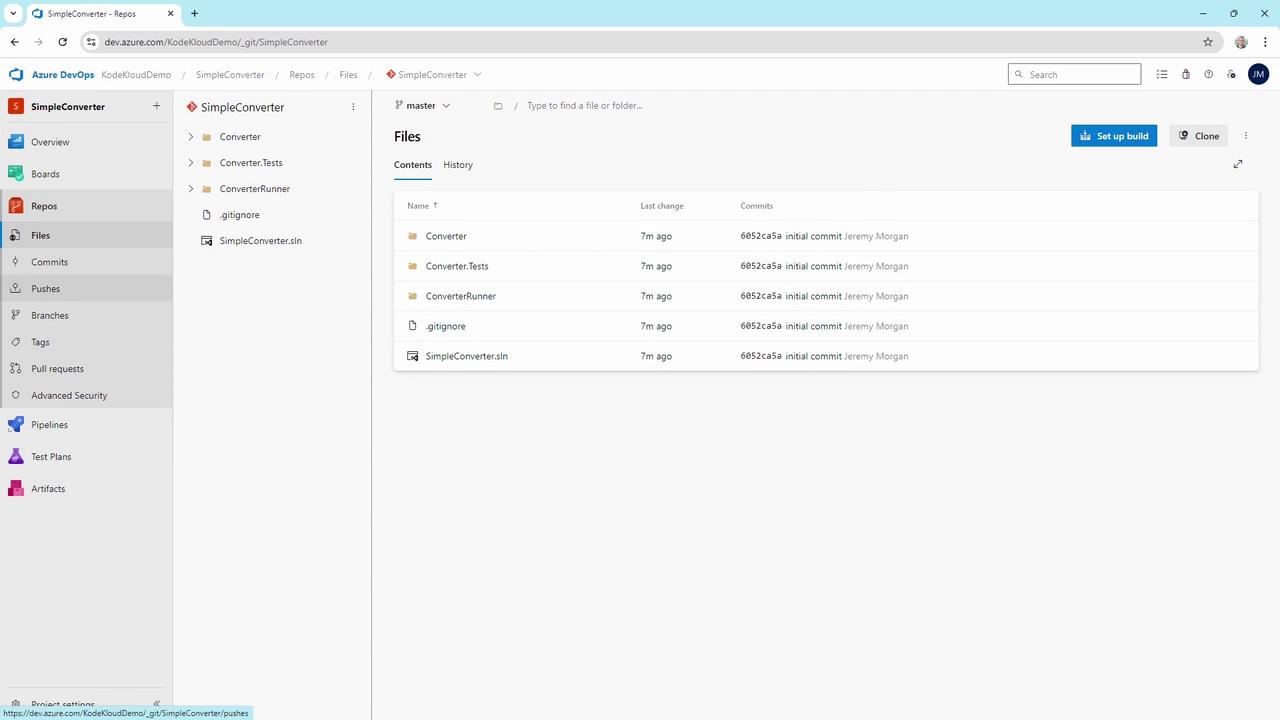Click the Clone button
1280x720 pixels.
pos(1198,136)
